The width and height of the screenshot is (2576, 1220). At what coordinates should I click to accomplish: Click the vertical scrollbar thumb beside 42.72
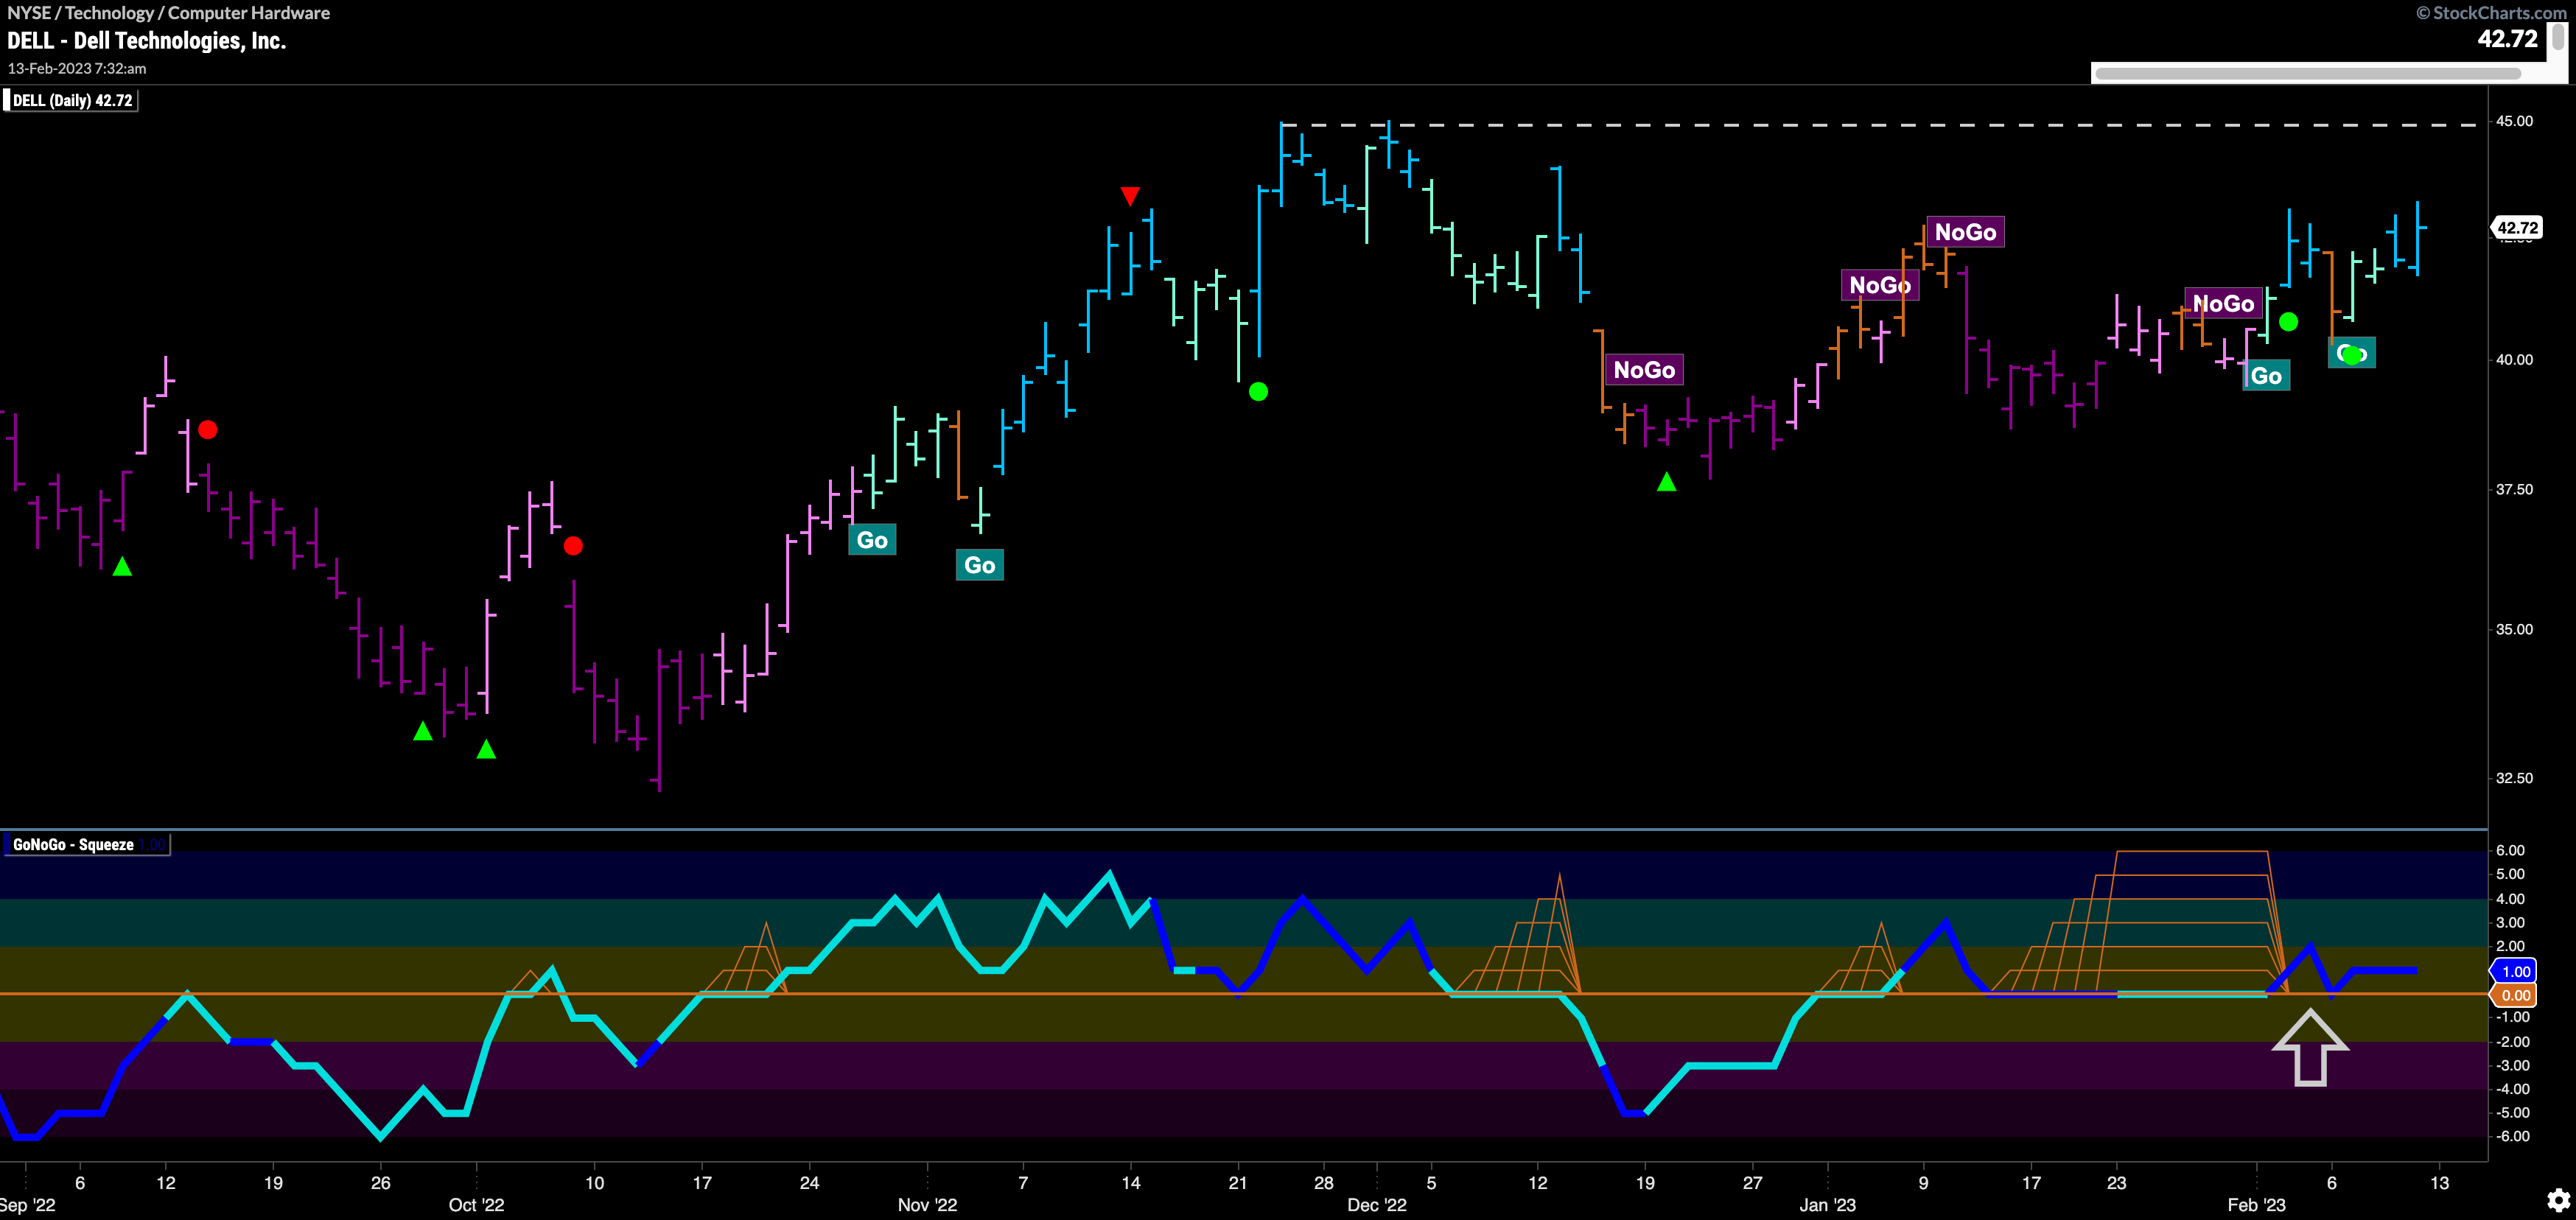[2558, 35]
